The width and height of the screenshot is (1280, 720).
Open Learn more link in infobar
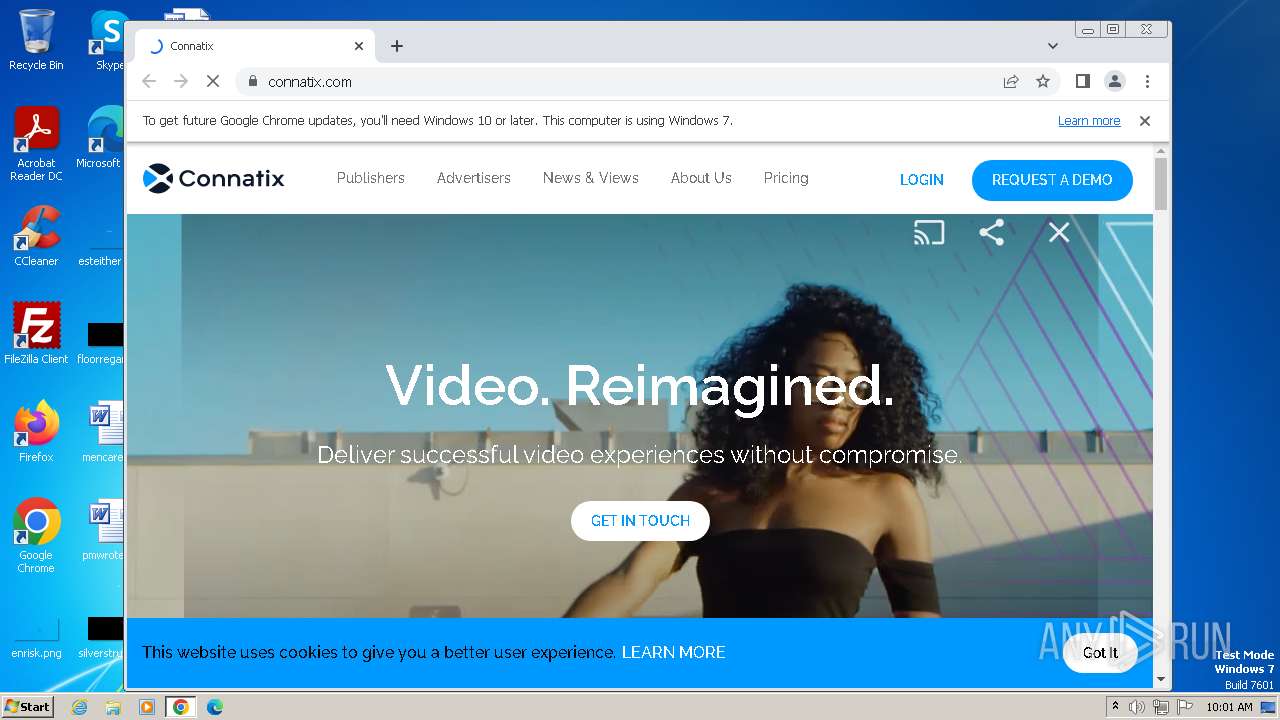tap(1089, 121)
